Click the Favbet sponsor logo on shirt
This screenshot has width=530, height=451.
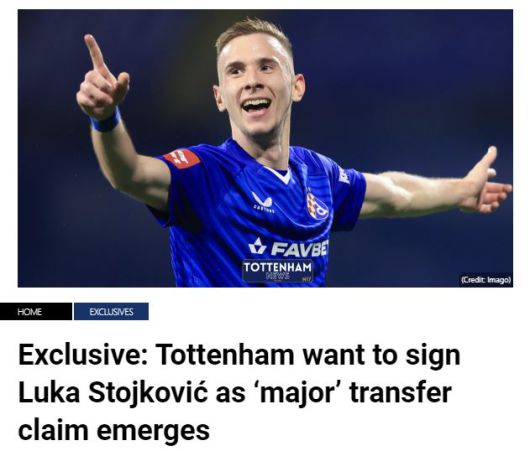pyautogui.click(x=289, y=247)
